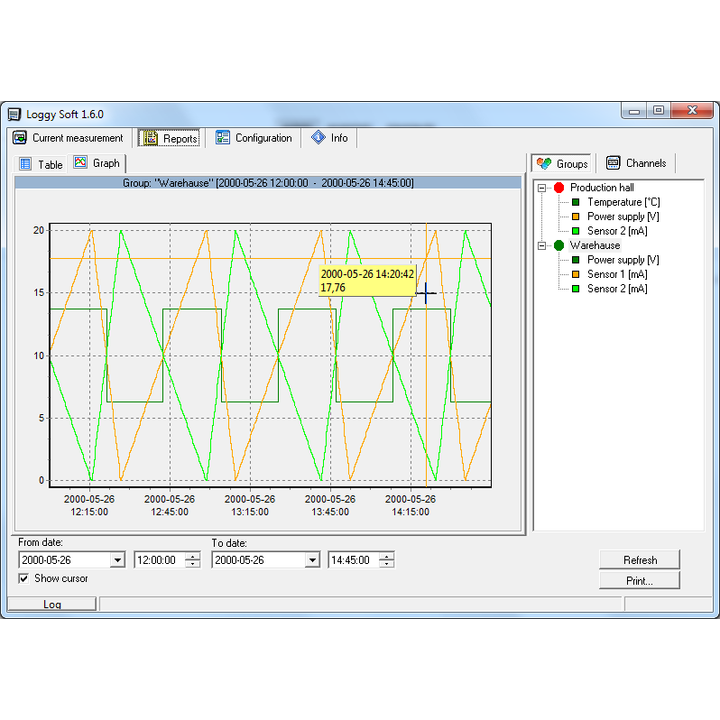Screen dimensions: 720x720
Task: Click the Print... button
Action: pos(639,580)
